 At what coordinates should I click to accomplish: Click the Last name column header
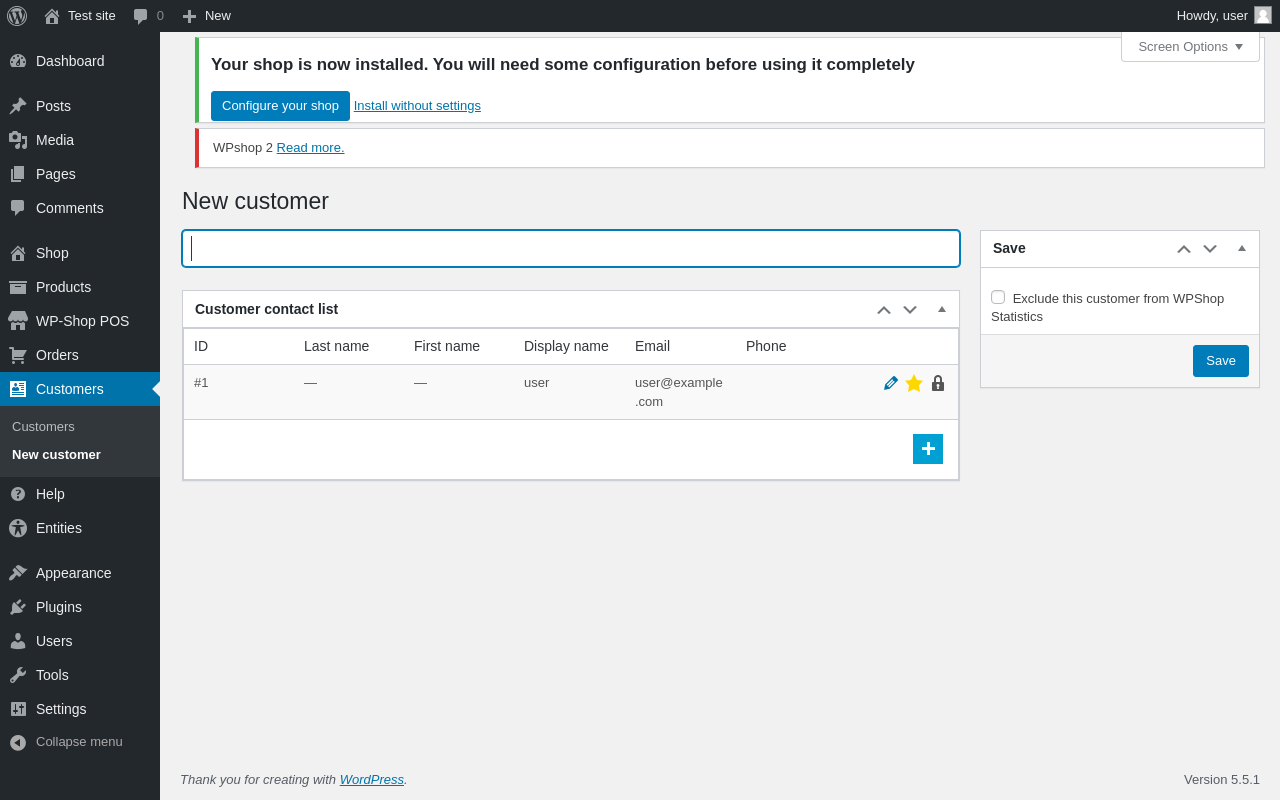[336, 346]
